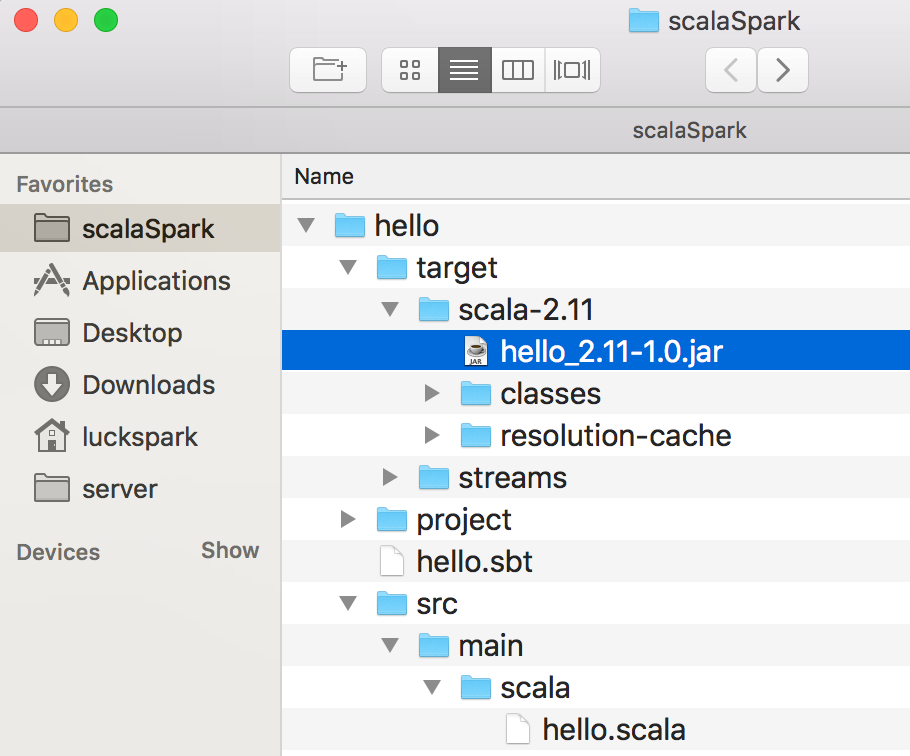
Task: Select the scalaSpark favorite in sidebar
Action: (147, 229)
